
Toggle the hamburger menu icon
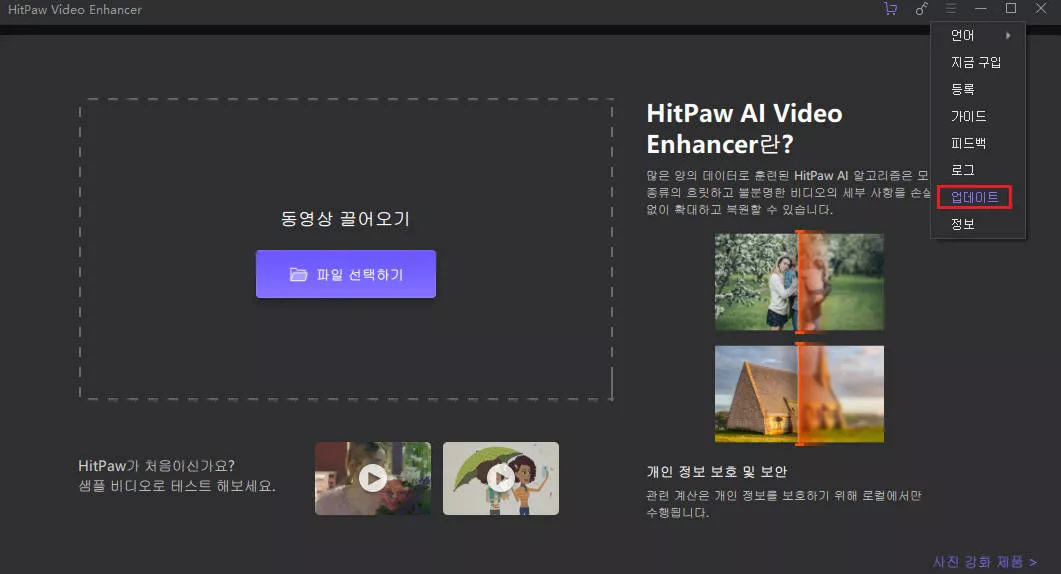click(951, 8)
